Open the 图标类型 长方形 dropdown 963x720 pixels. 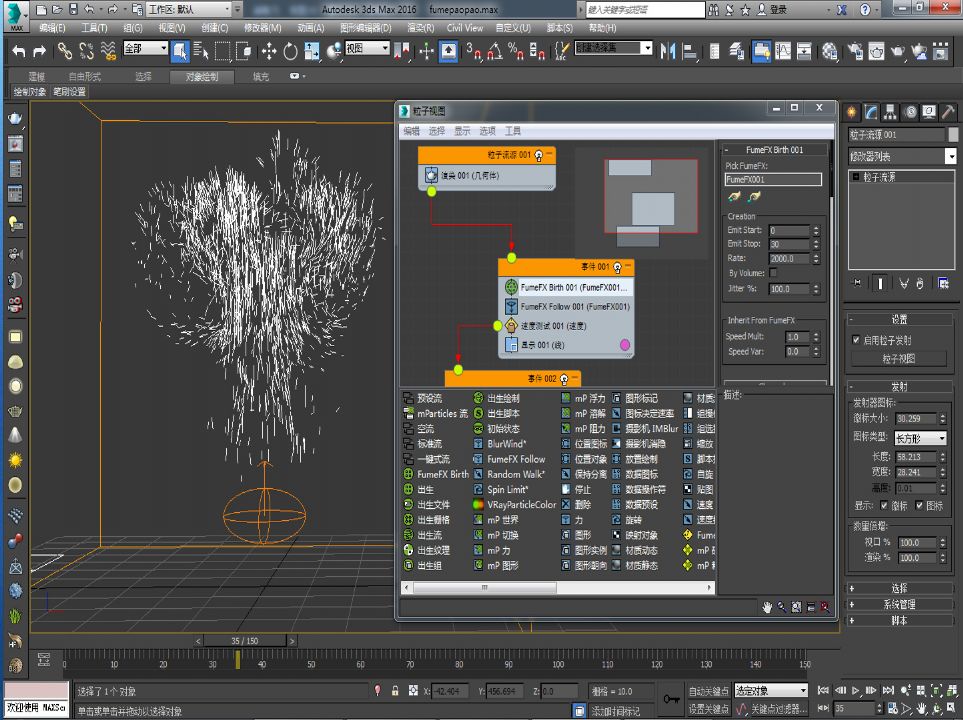point(920,438)
